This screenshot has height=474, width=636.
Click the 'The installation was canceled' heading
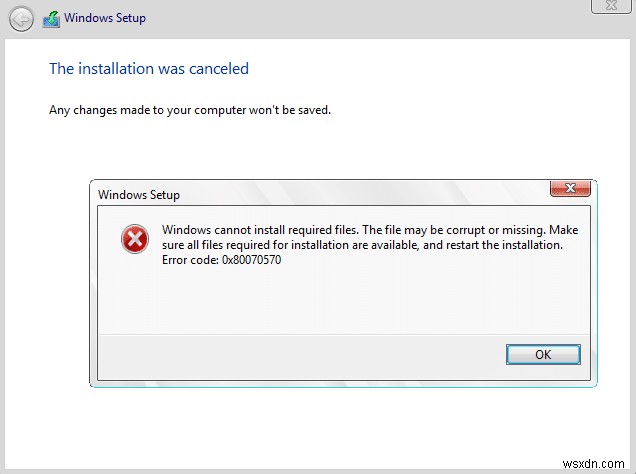point(149,69)
